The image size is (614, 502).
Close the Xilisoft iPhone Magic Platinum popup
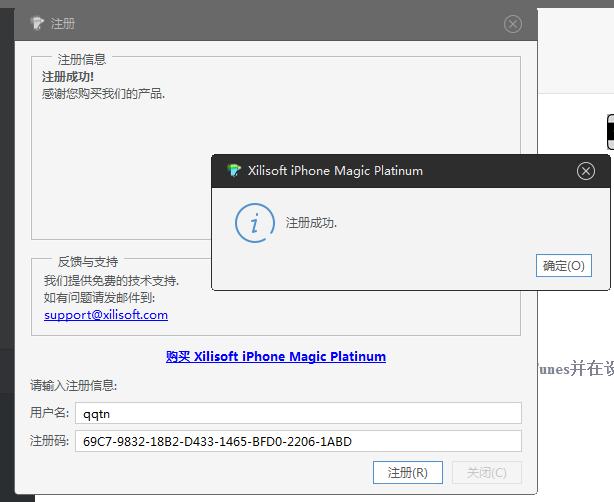[586, 171]
